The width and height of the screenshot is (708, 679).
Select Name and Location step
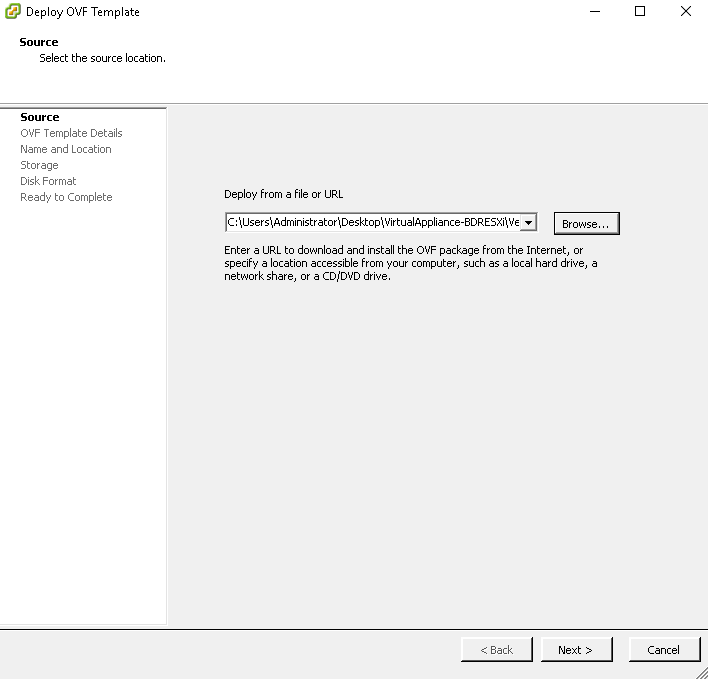click(x=66, y=149)
